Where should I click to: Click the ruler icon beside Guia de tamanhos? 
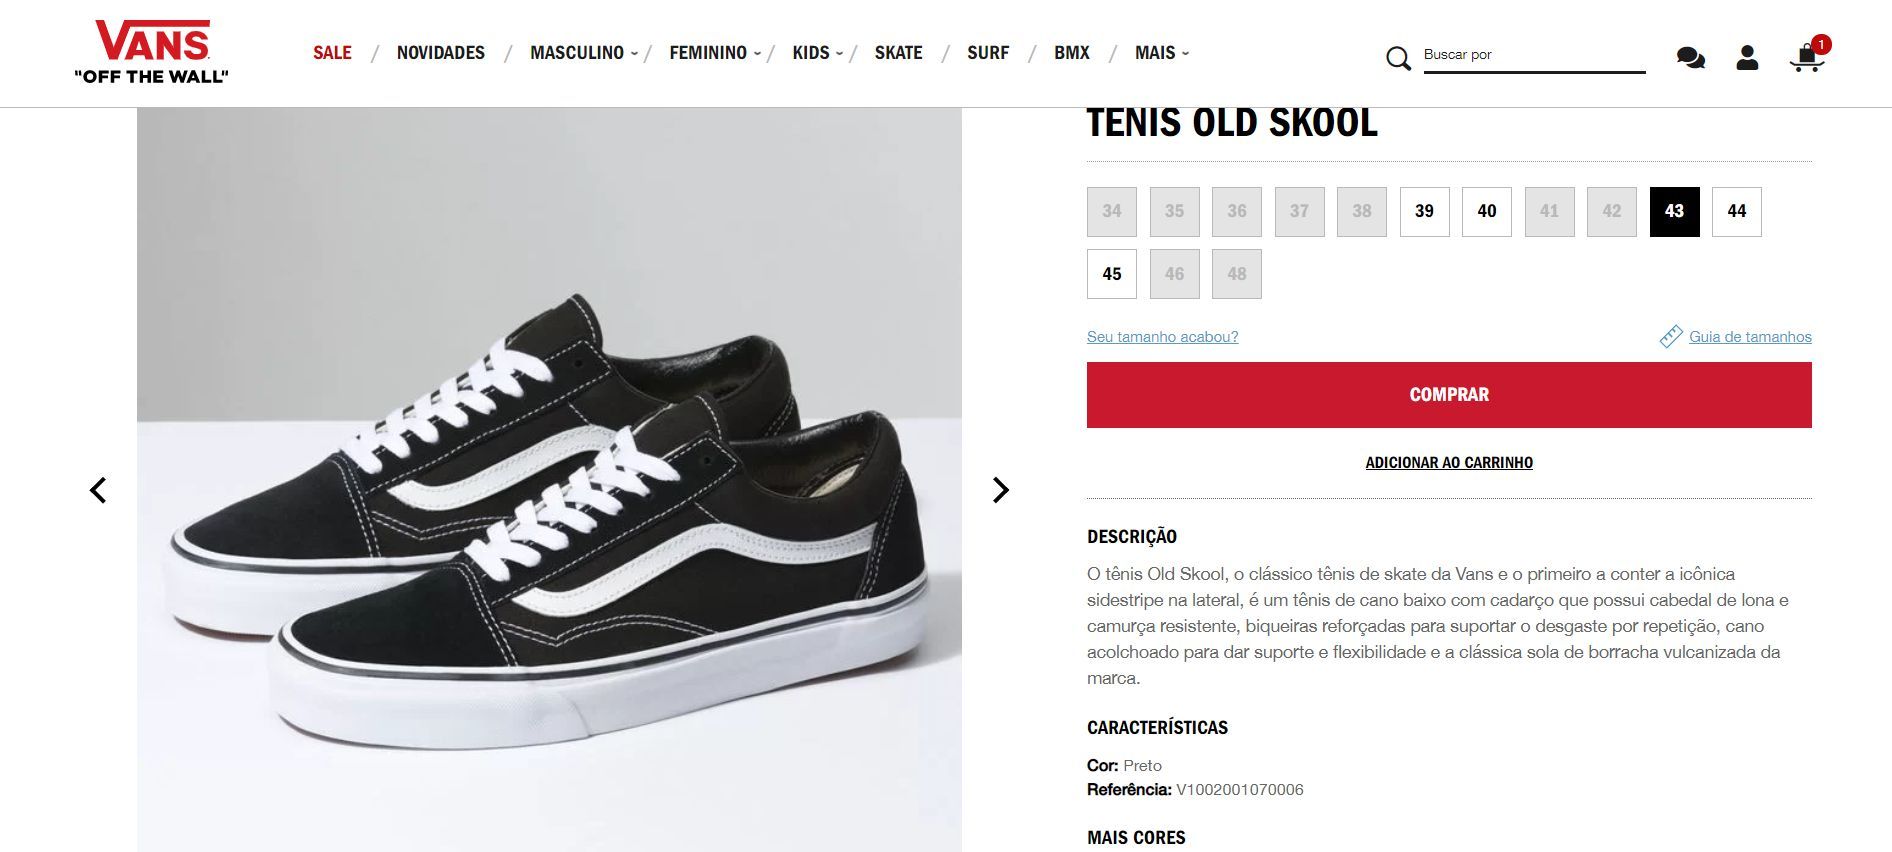click(1670, 337)
